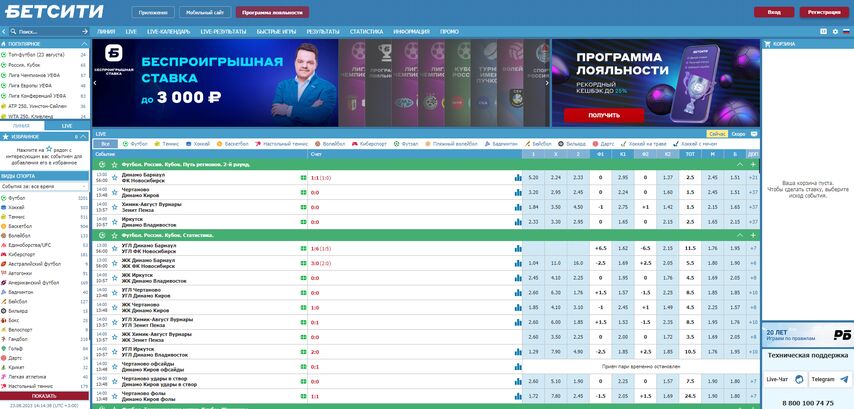Click the Russian flag language icon
The image size is (854, 409).
point(846,32)
